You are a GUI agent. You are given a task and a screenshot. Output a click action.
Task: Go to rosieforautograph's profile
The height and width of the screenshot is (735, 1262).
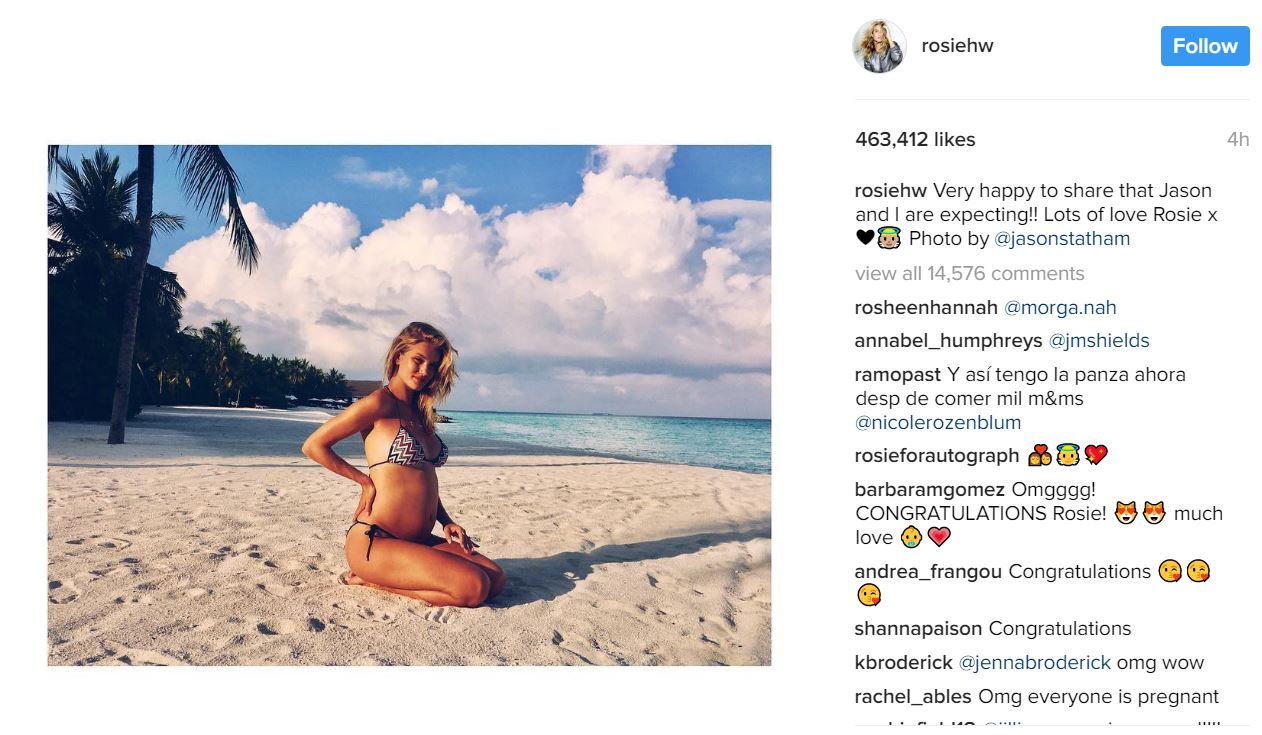[x=936, y=456]
